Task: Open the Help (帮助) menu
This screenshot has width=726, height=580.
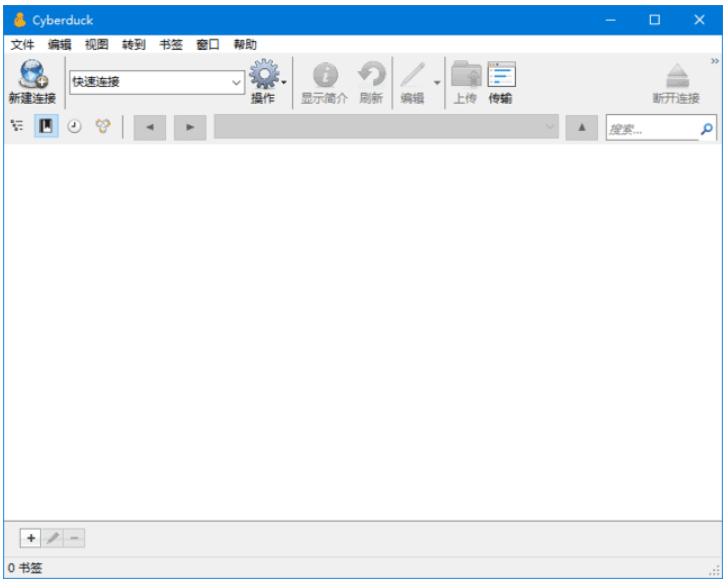Action: pos(245,44)
